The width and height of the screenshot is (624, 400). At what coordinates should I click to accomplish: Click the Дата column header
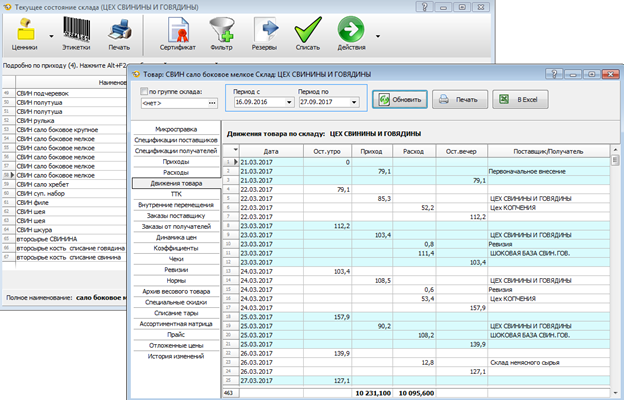270,151
